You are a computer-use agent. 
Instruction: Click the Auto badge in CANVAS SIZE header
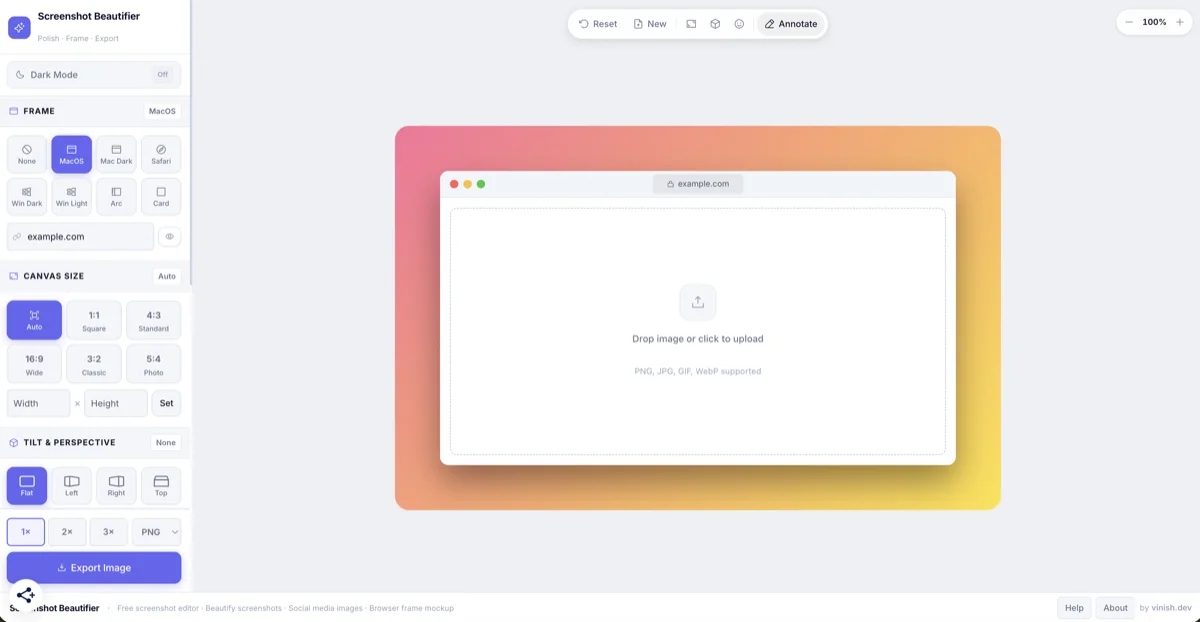(167, 276)
